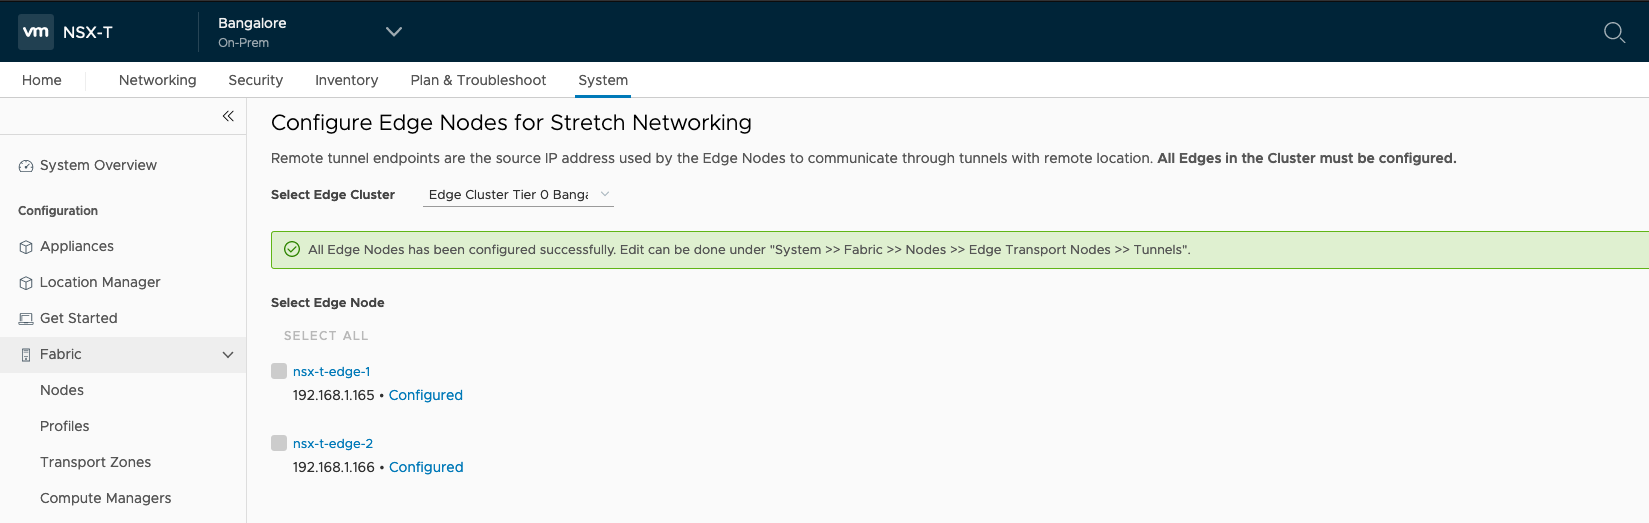Viewport: 1649px width, 523px height.
Task: Click the Fabric server icon
Action: click(26, 355)
